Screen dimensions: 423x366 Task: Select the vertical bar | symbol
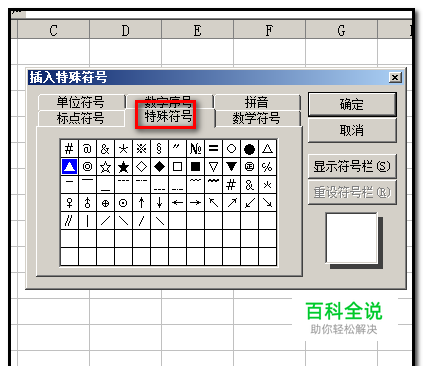pyautogui.click(x=87, y=221)
